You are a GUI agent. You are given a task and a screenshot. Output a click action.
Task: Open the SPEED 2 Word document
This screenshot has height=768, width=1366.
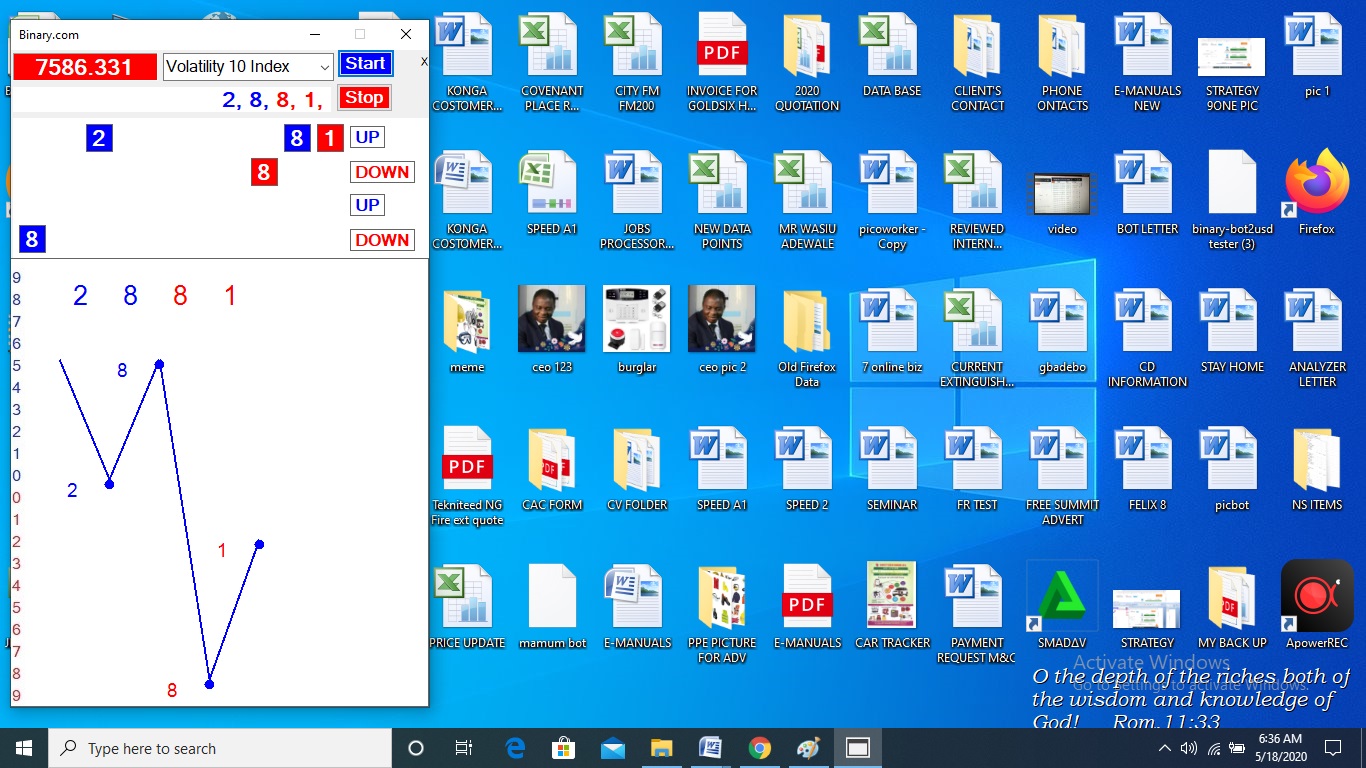pyautogui.click(x=807, y=469)
